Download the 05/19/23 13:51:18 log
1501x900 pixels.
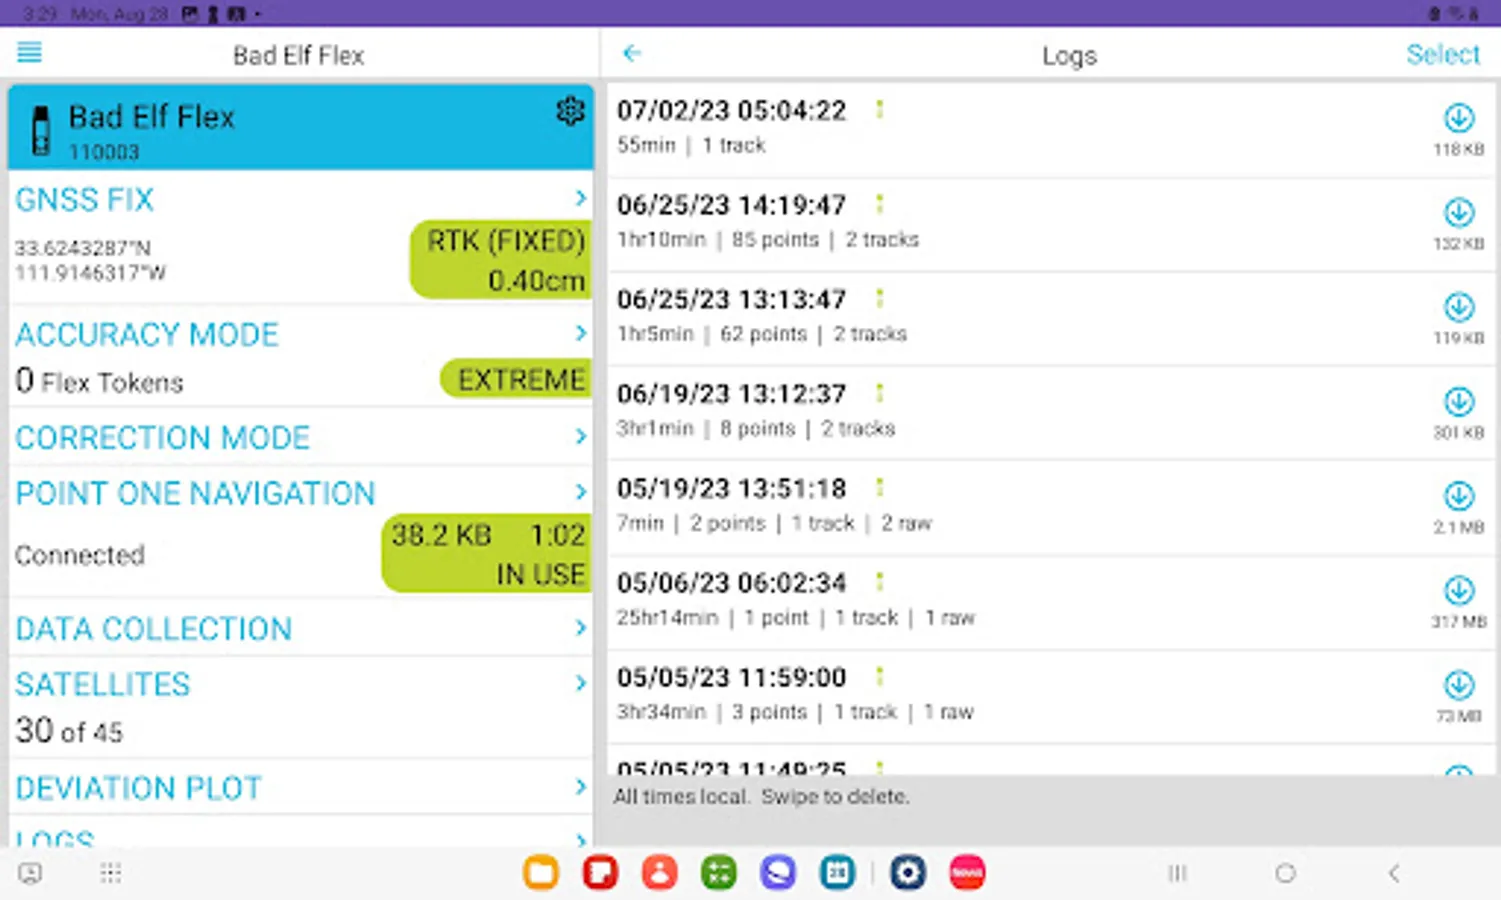1459,496
